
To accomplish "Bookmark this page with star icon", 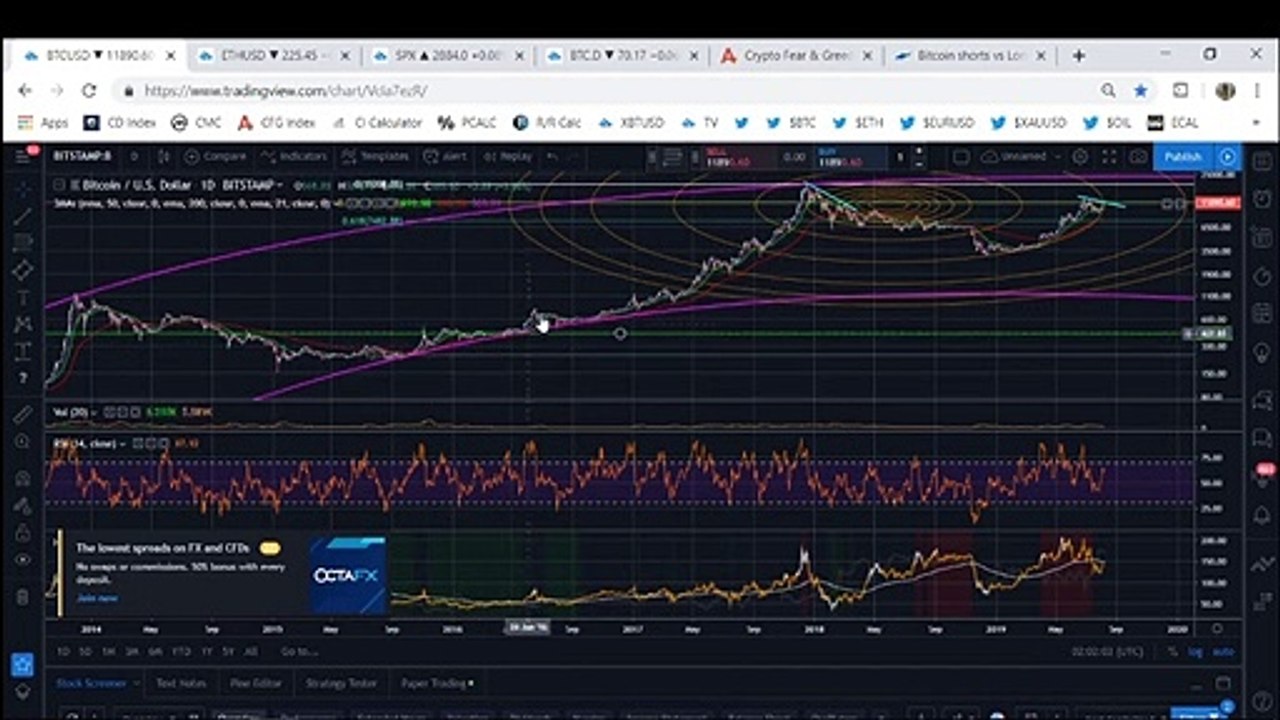I will point(1141,90).
